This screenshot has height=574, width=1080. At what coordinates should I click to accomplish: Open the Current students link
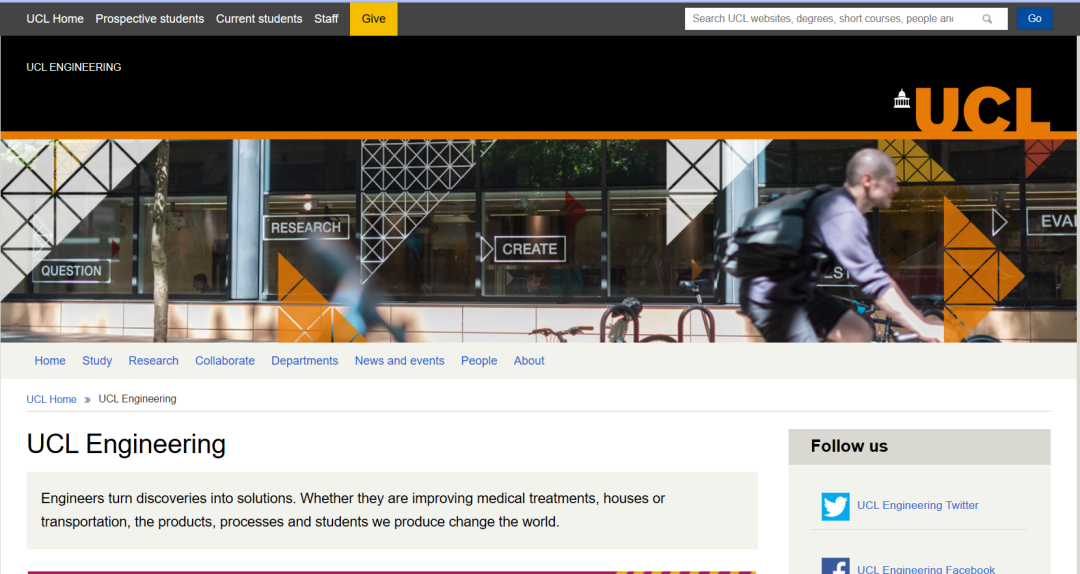pos(259,19)
